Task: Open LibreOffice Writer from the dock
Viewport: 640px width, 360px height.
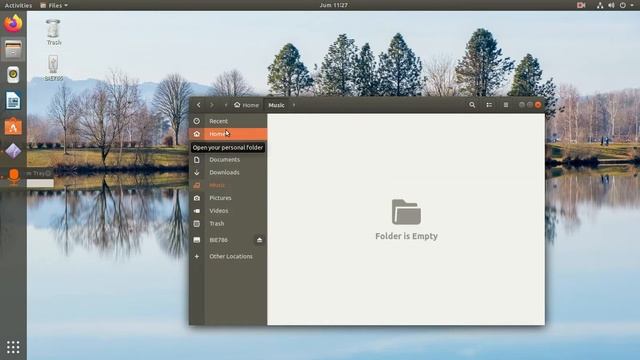Action: pos(13,100)
